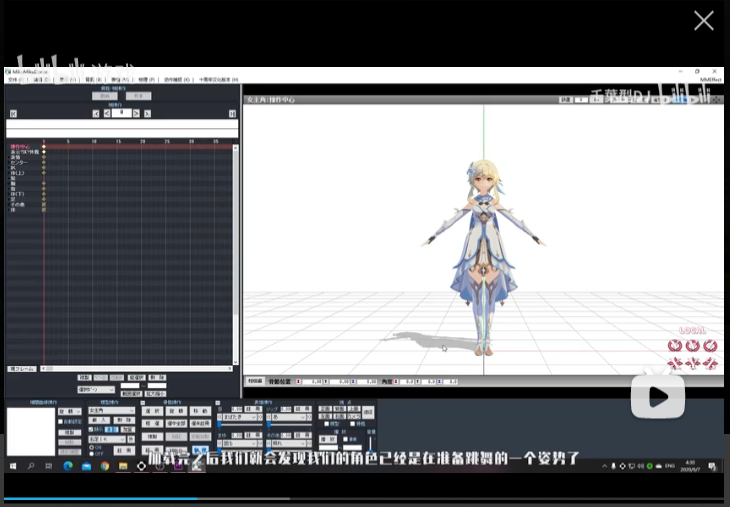
Task: Click the lip morph slider
Action: coord(289,425)
